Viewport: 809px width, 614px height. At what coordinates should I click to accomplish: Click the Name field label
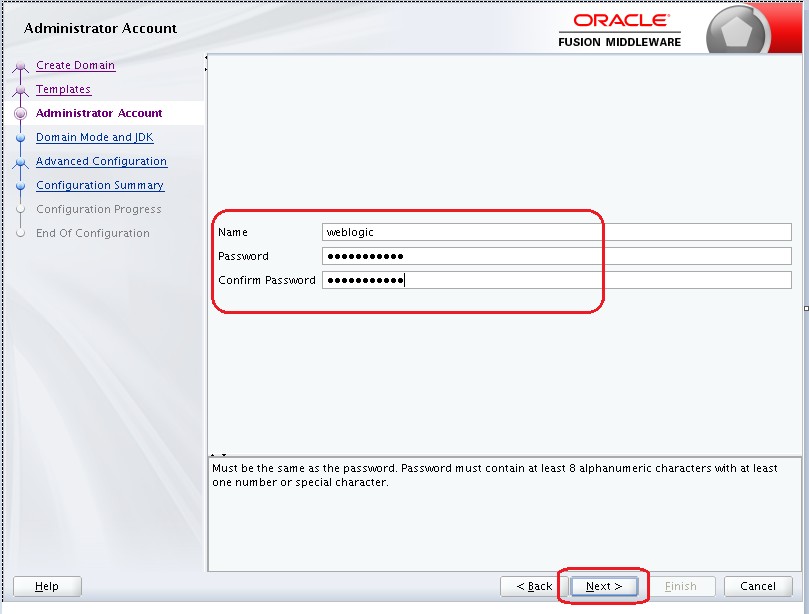point(233,232)
